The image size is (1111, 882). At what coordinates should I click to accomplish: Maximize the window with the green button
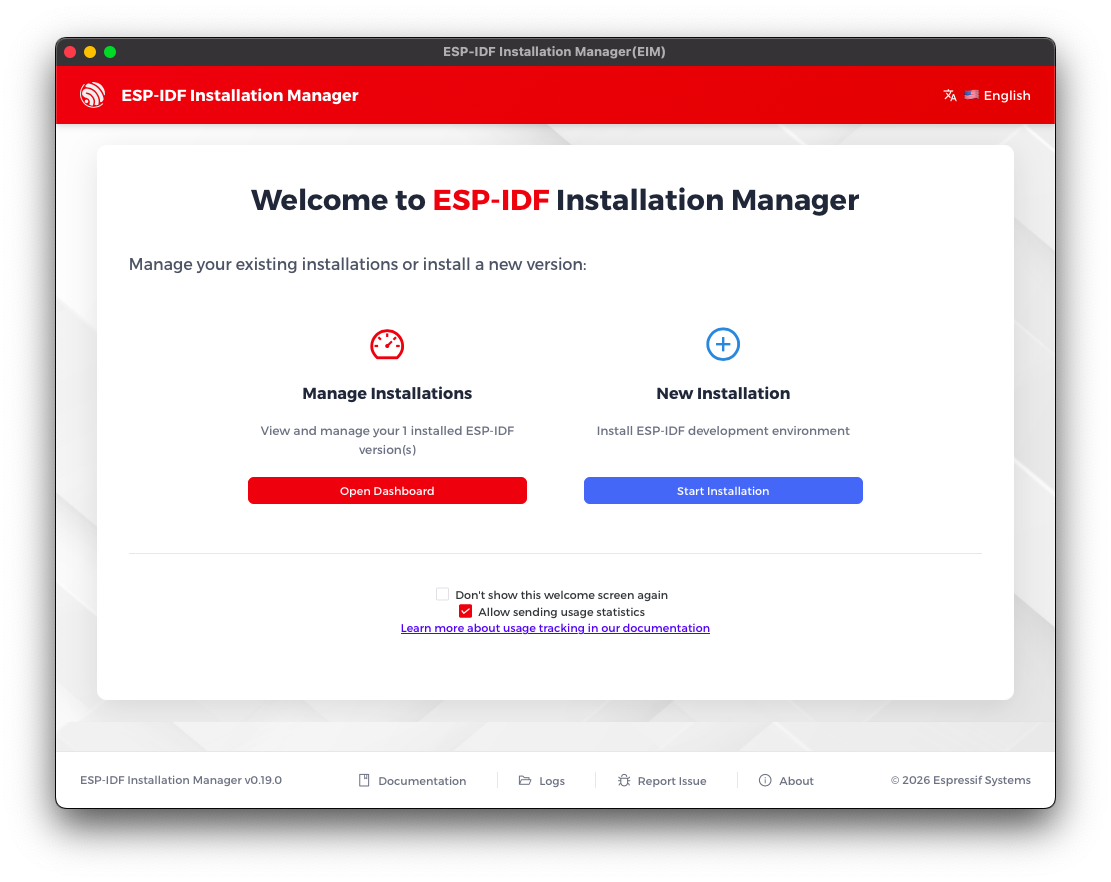110,52
